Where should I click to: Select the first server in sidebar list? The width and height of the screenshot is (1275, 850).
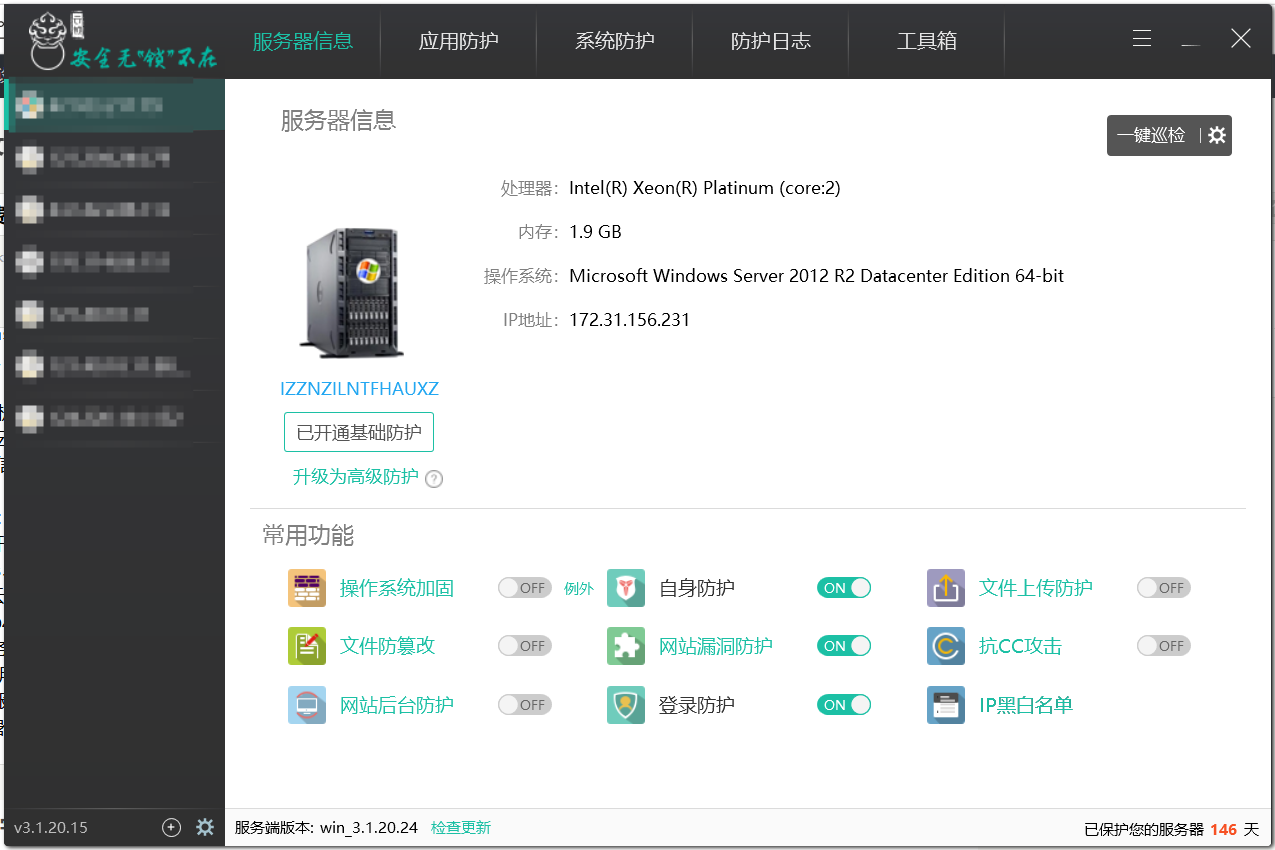(115, 104)
